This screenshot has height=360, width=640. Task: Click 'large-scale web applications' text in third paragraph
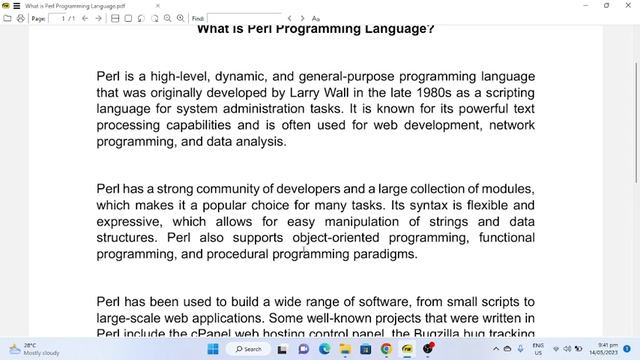click(x=181, y=318)
